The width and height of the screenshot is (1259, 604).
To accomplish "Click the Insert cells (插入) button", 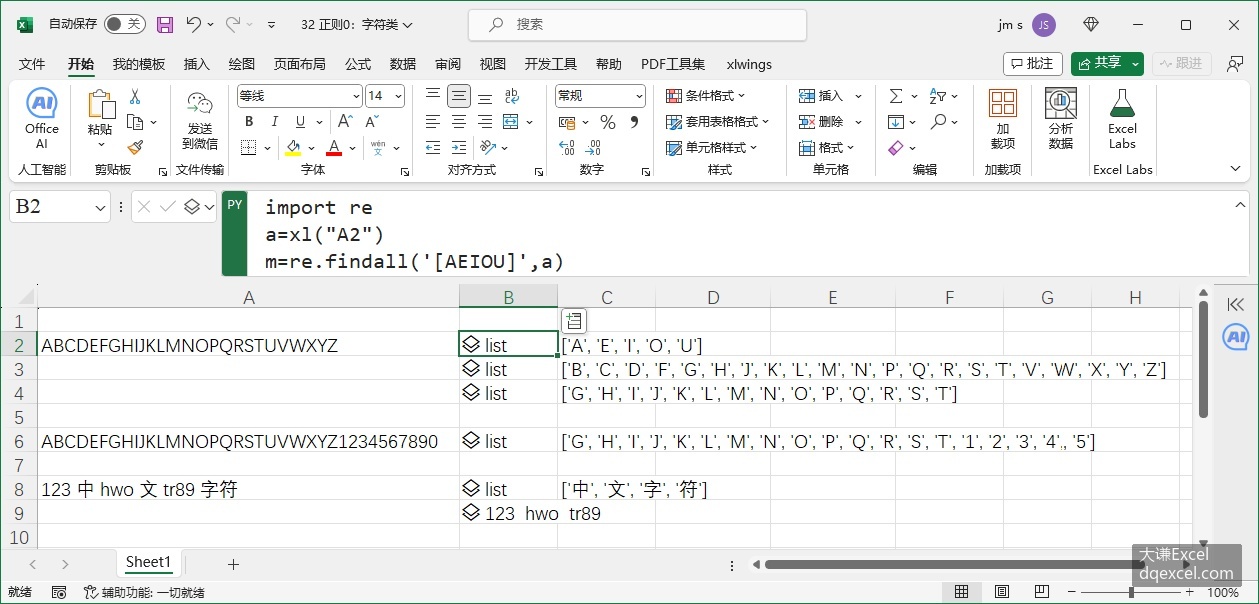I will click(822, 96).
